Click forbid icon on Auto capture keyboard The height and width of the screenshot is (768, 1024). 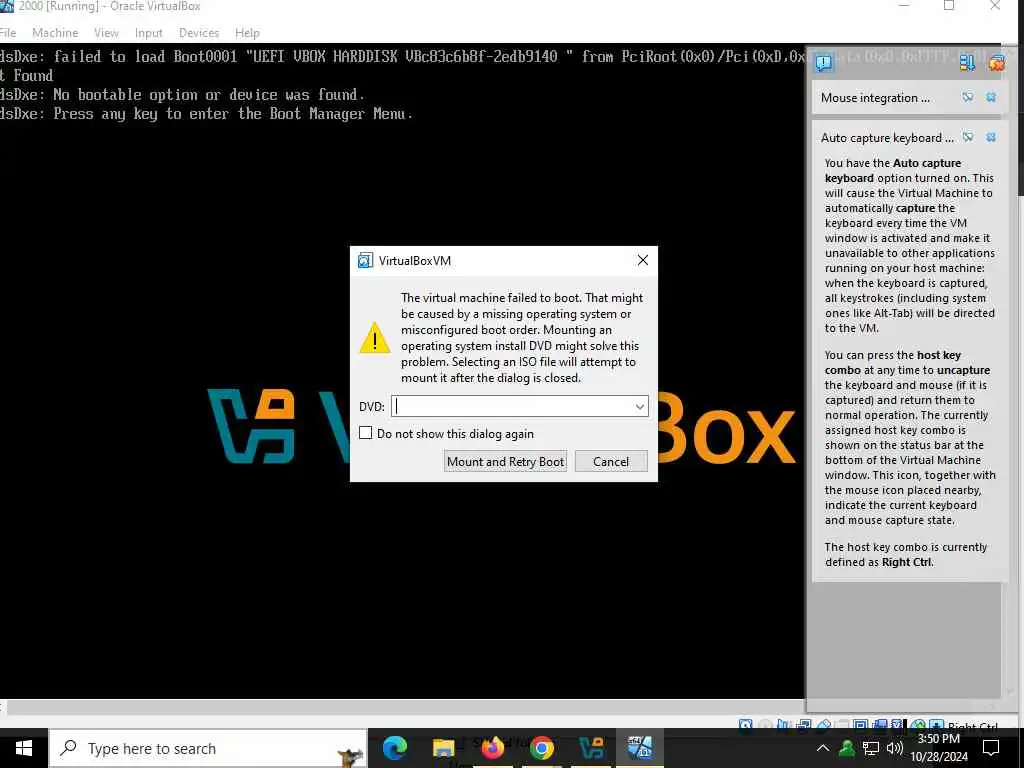click(967, 137)
